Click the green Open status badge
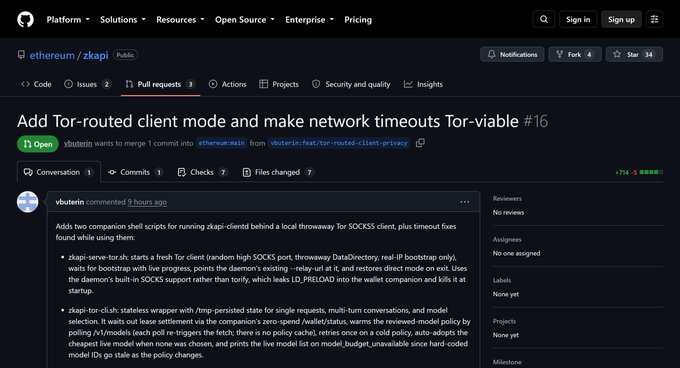 point(38,144)
